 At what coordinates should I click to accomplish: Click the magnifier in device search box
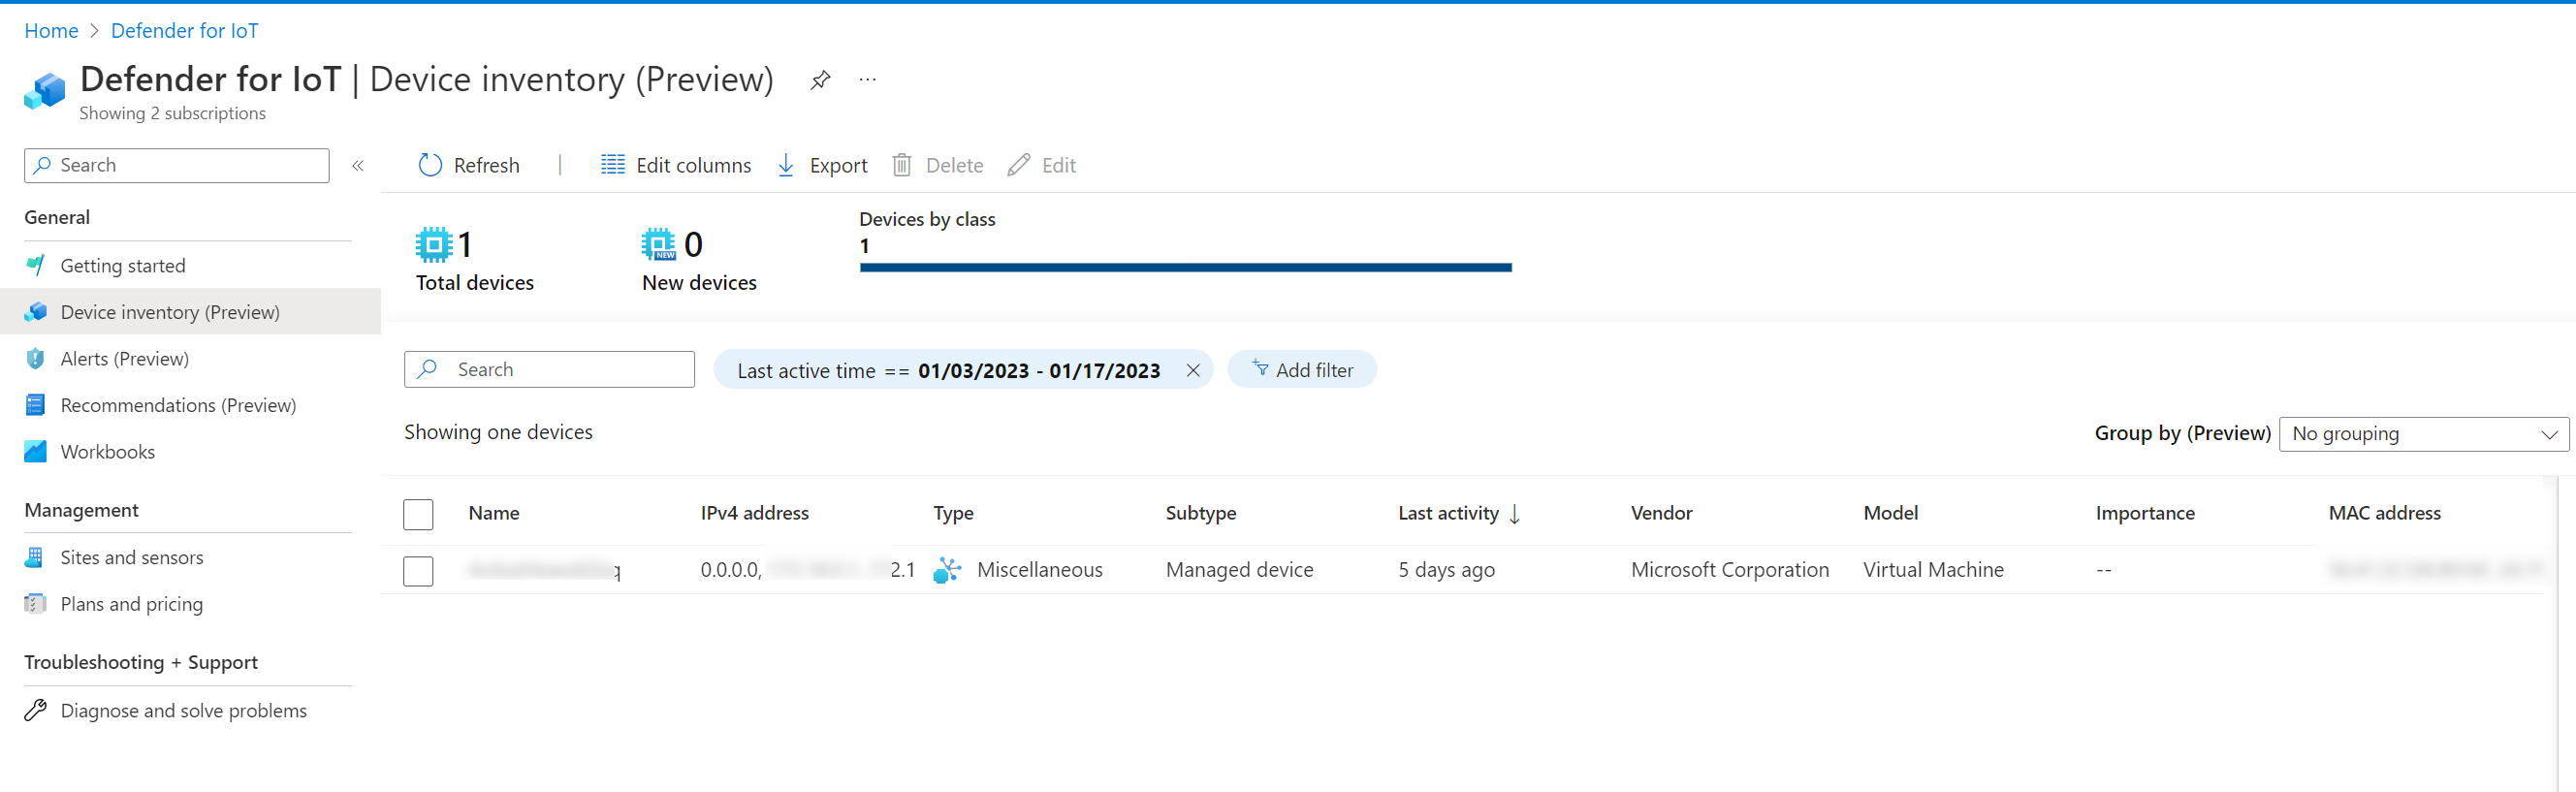[x=428, y=369]
